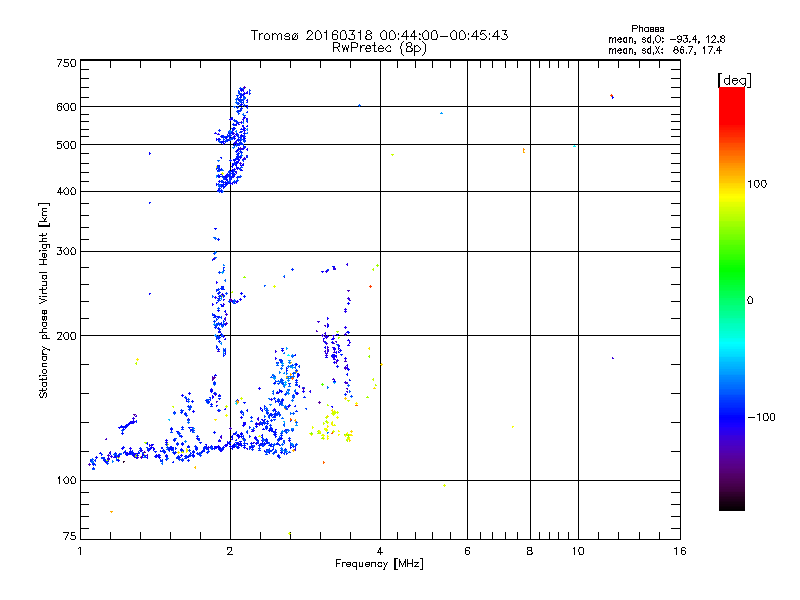Screen dimensions: 800x600
Task: Click the y-axis tick label '750'
Action: click(66, 63)
